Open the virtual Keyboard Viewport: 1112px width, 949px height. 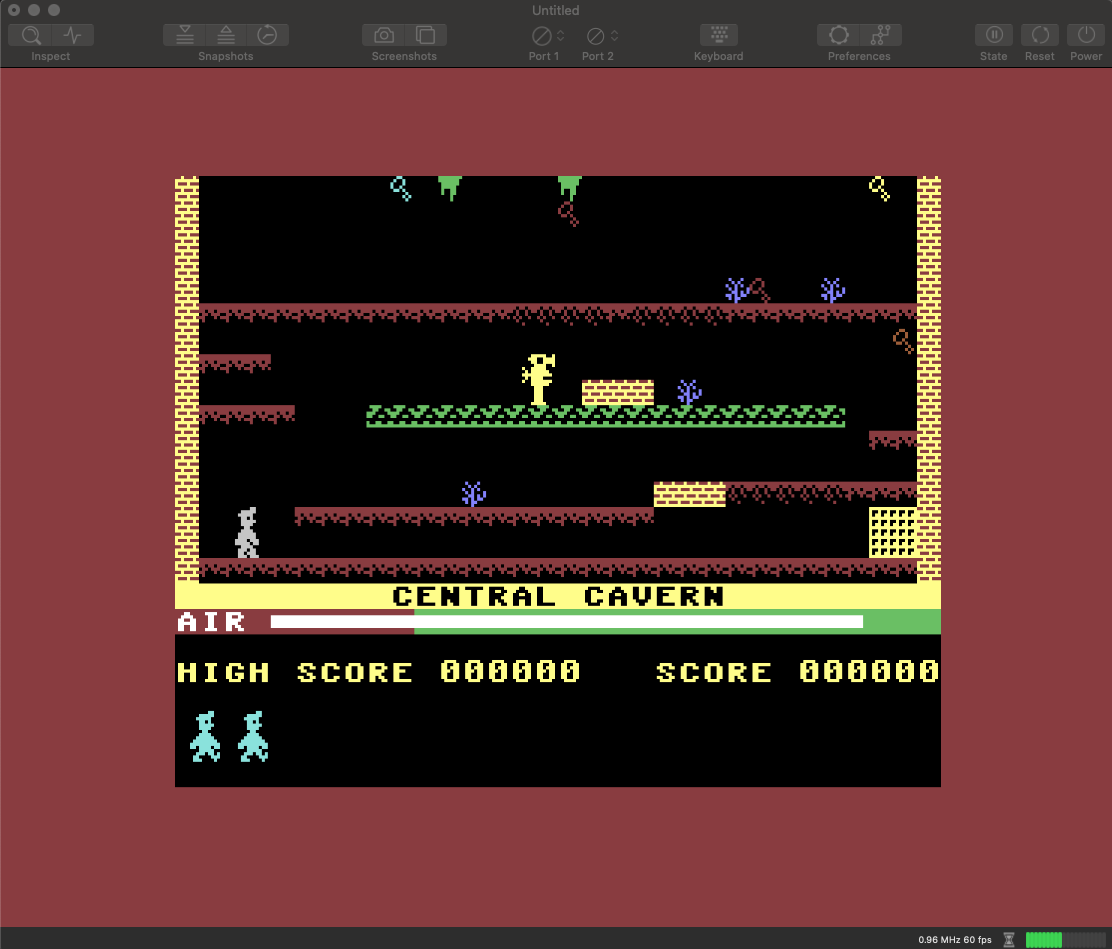pyautogui.click(x=718, y=35)
